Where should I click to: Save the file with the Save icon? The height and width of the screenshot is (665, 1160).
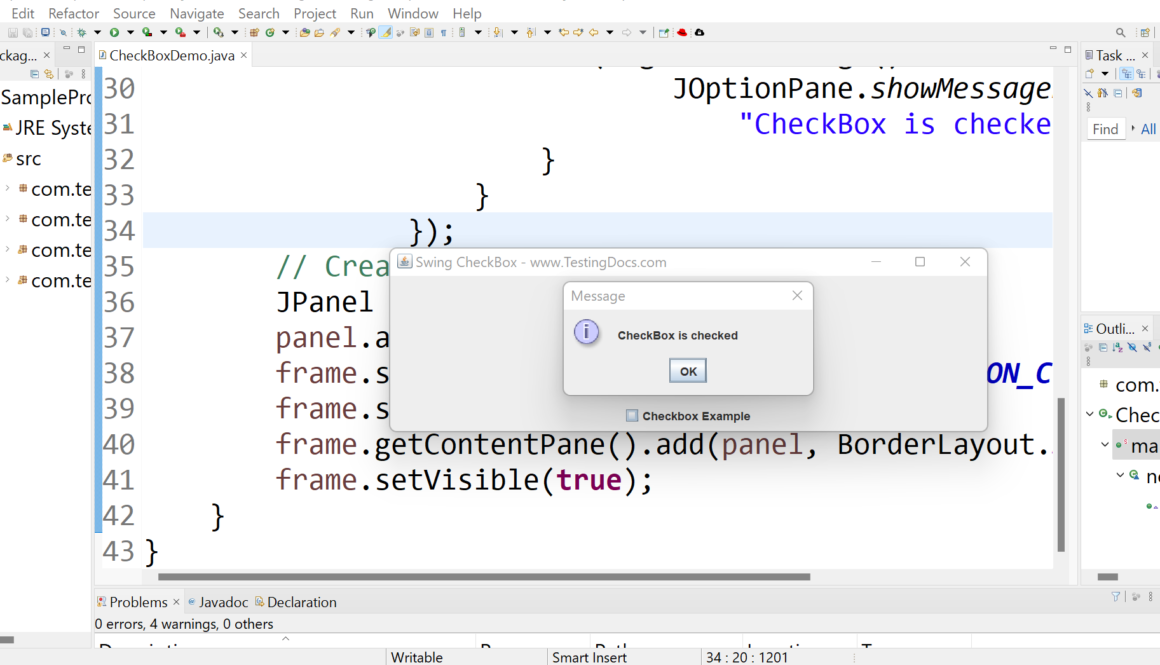click(x=13, y=32)
